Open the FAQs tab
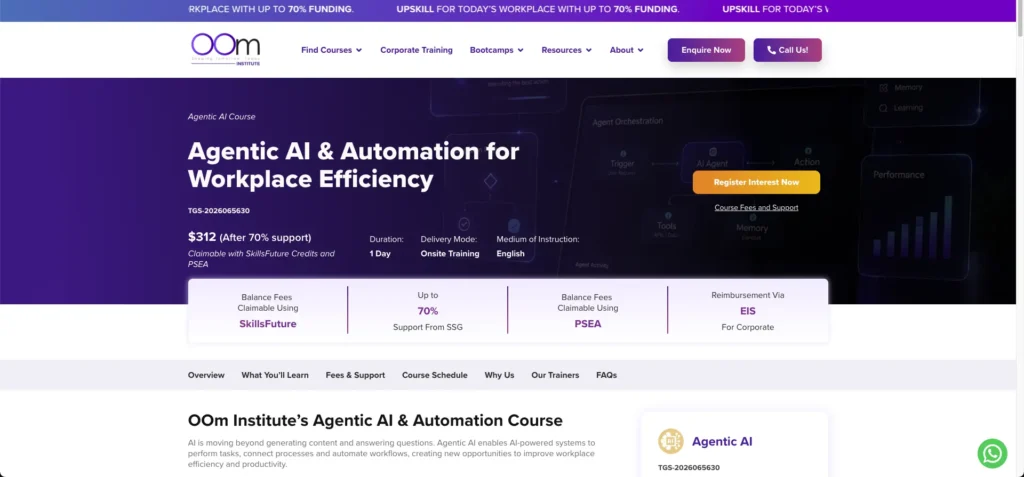Screen dimensions: 1024x477 (x=607, y=375)
